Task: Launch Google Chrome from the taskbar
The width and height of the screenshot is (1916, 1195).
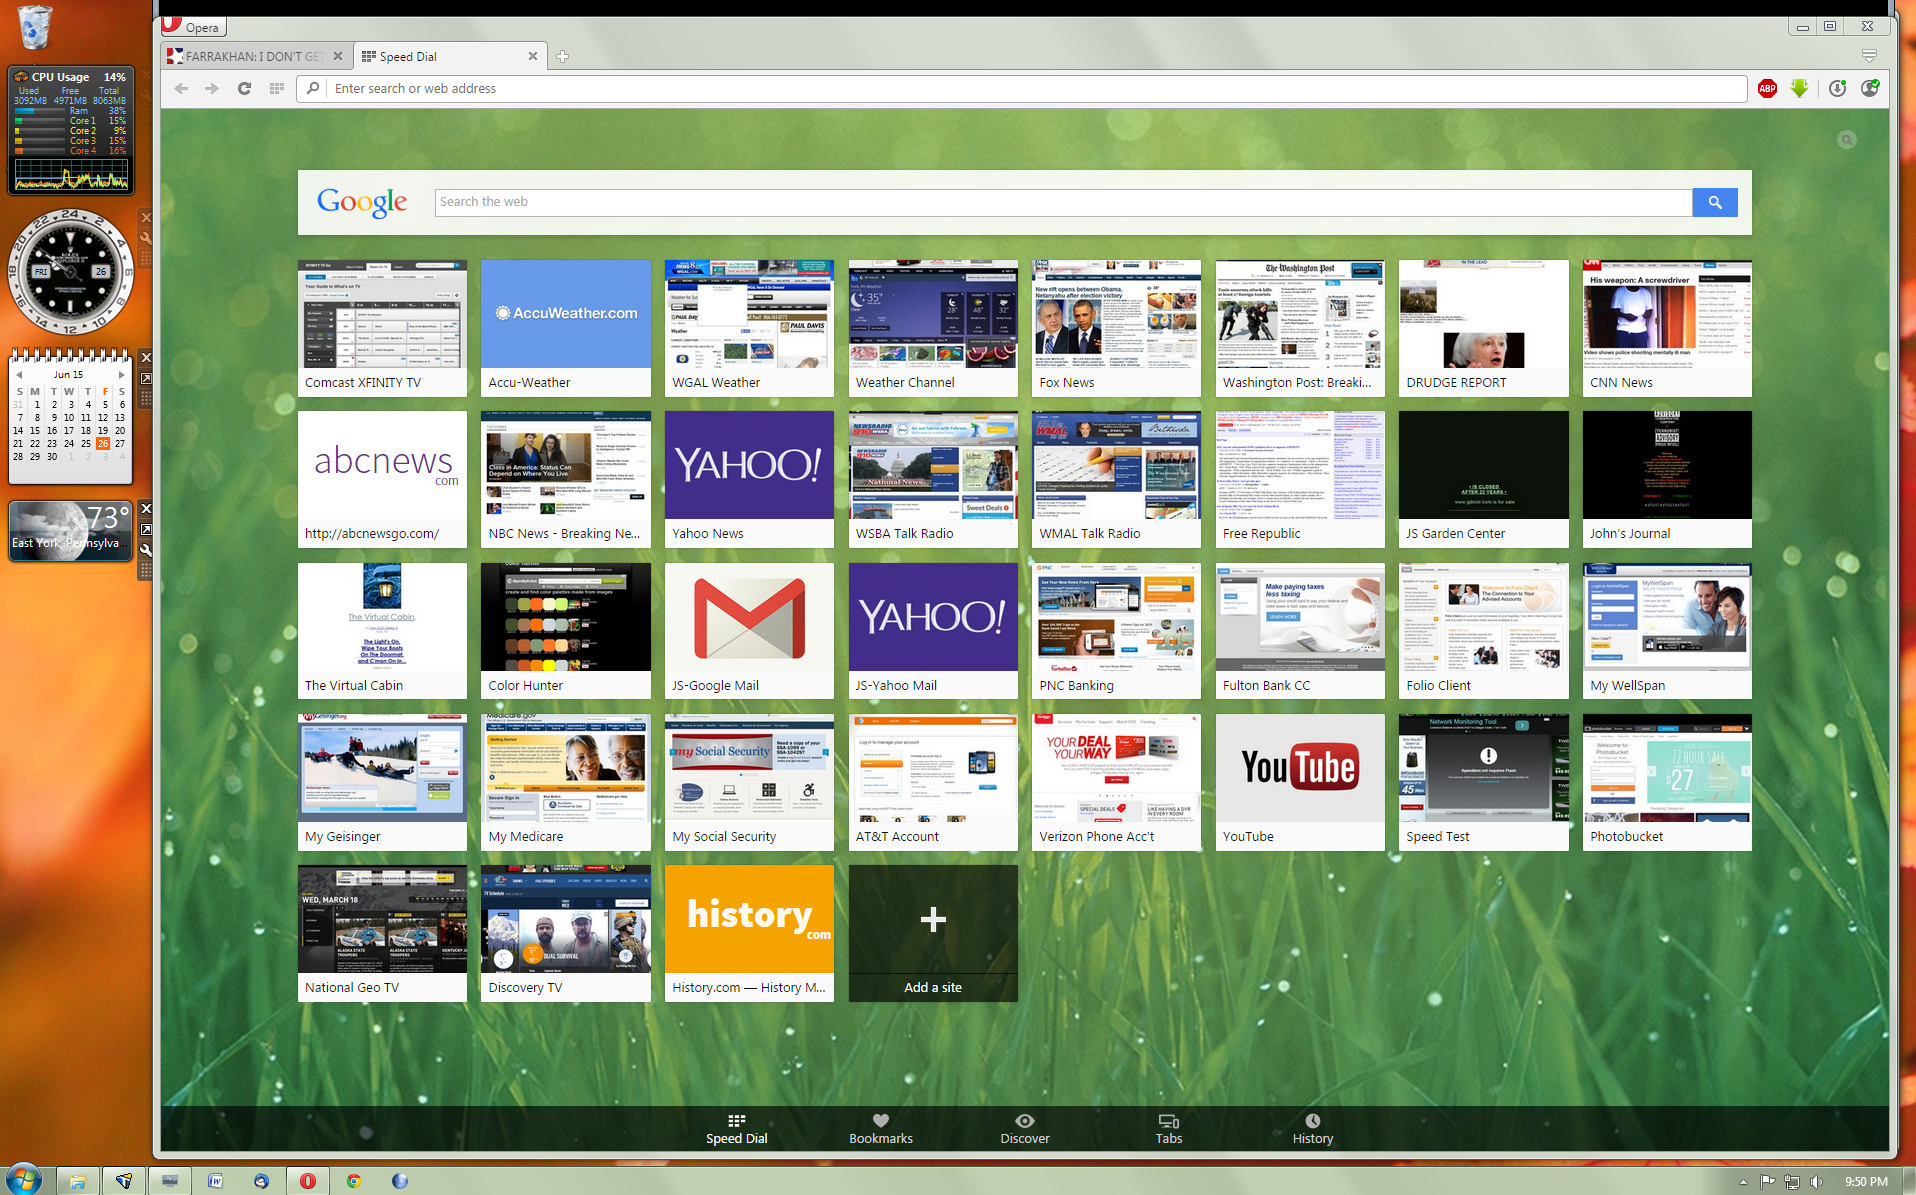Action: click(353, 1181)
